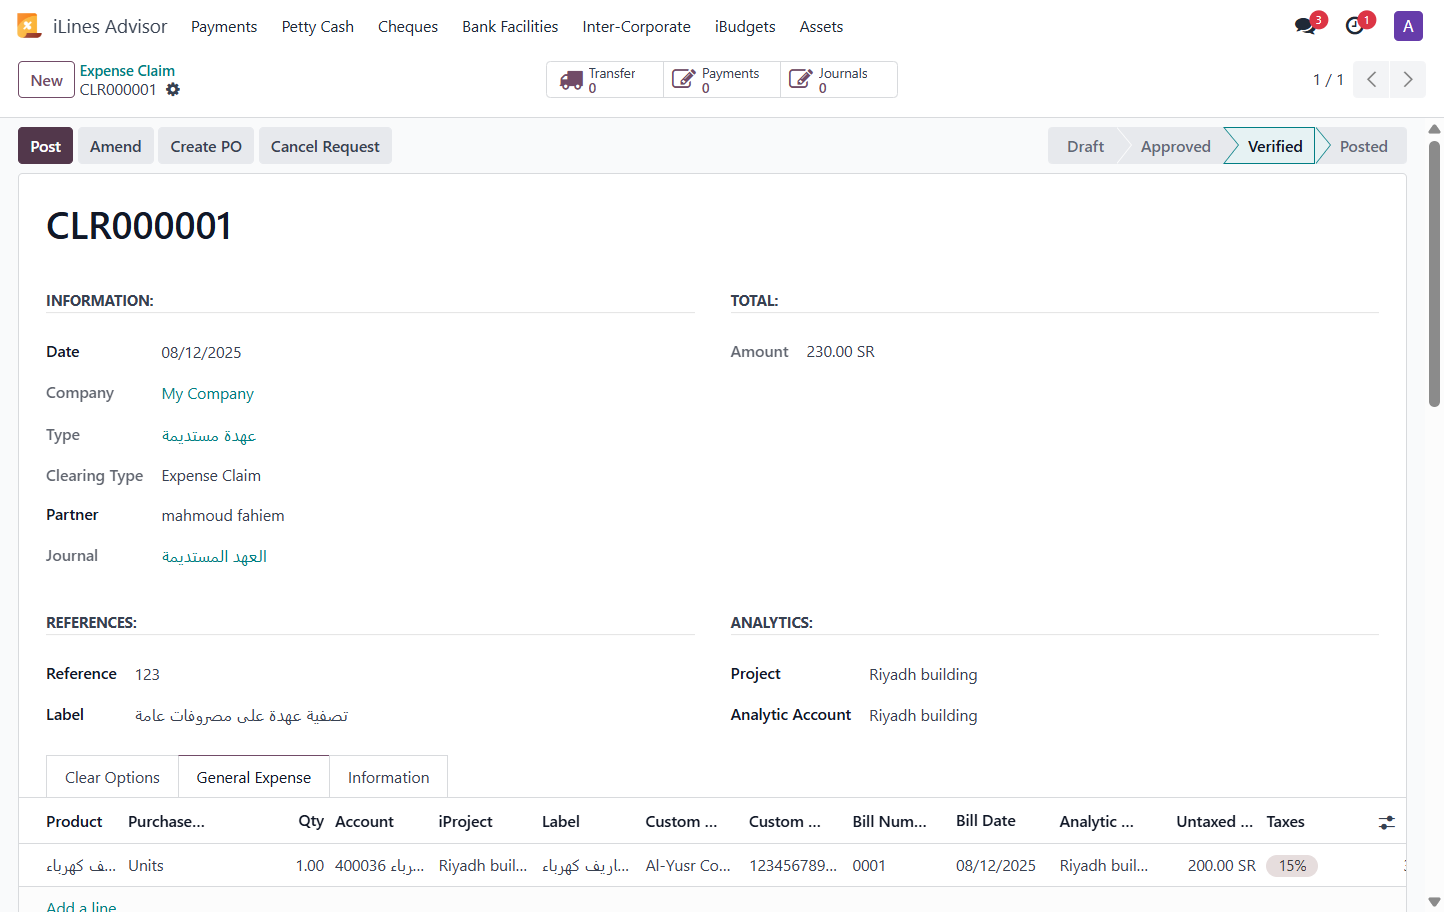Screen dimensions: 1444x912
Task: Click the Amend button
Action: (x=116, y=146)
